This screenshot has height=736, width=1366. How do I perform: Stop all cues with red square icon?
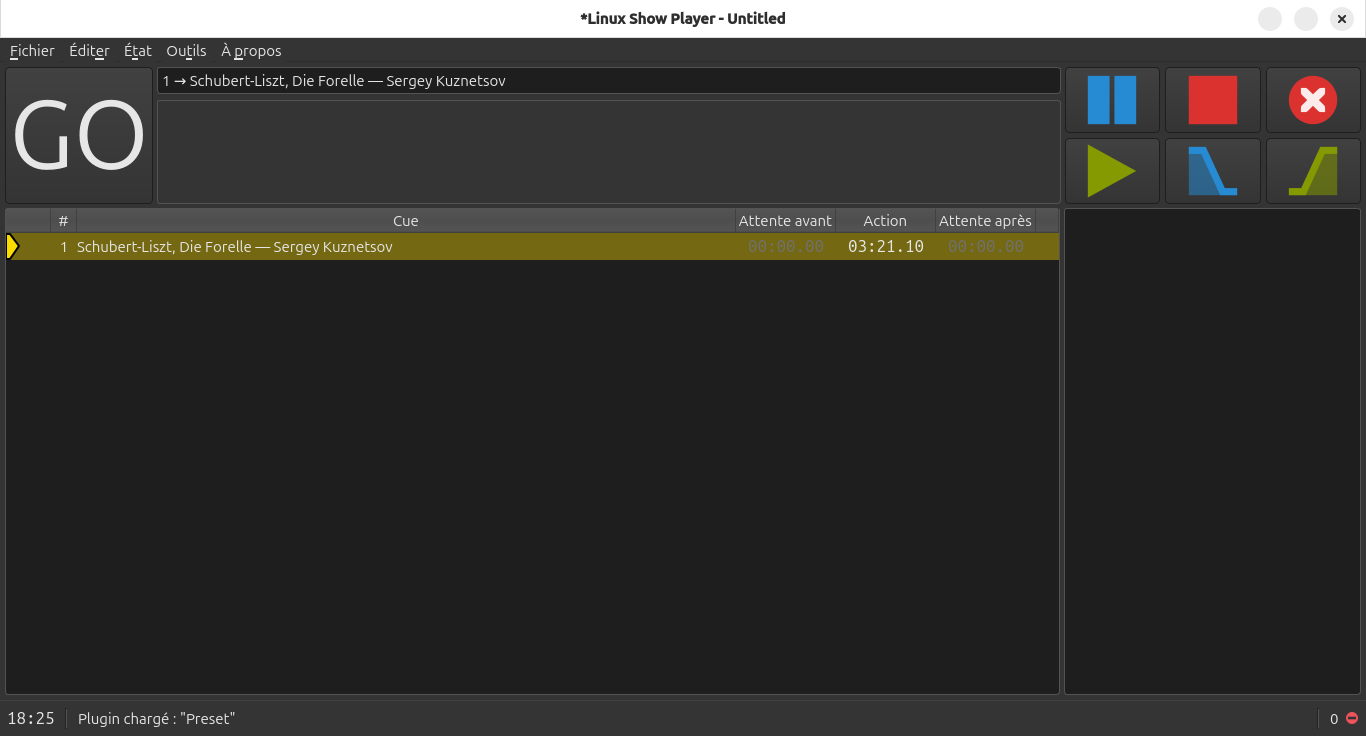point(1212,100)
